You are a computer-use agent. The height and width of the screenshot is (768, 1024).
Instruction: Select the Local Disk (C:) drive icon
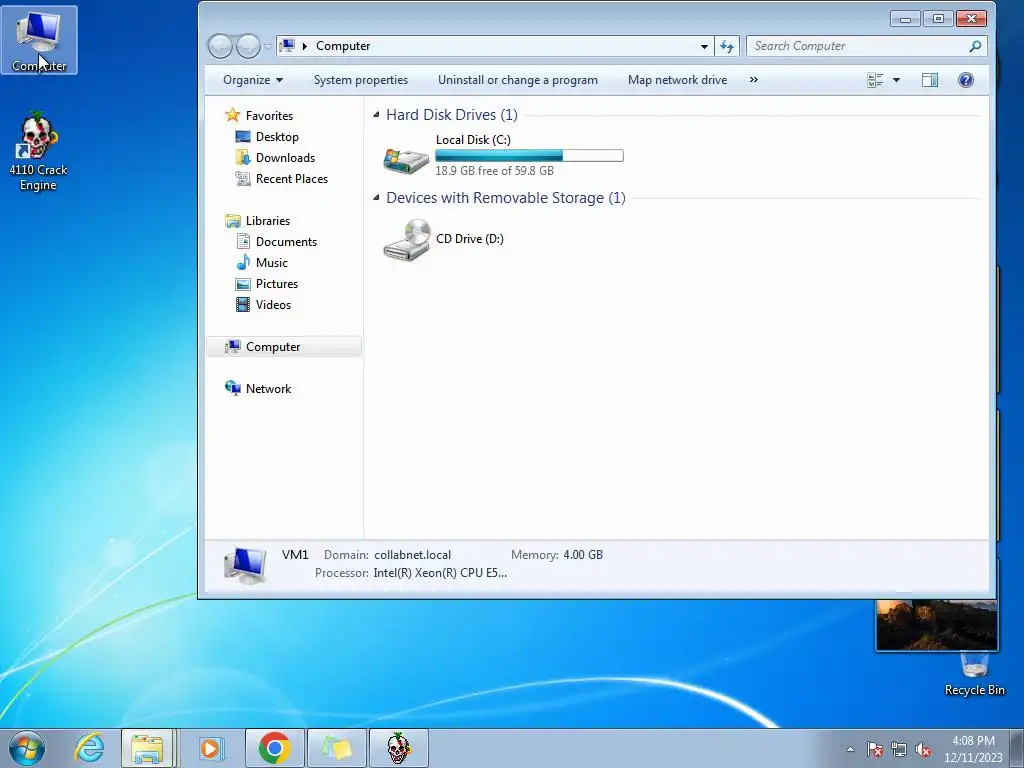[406, 159]
